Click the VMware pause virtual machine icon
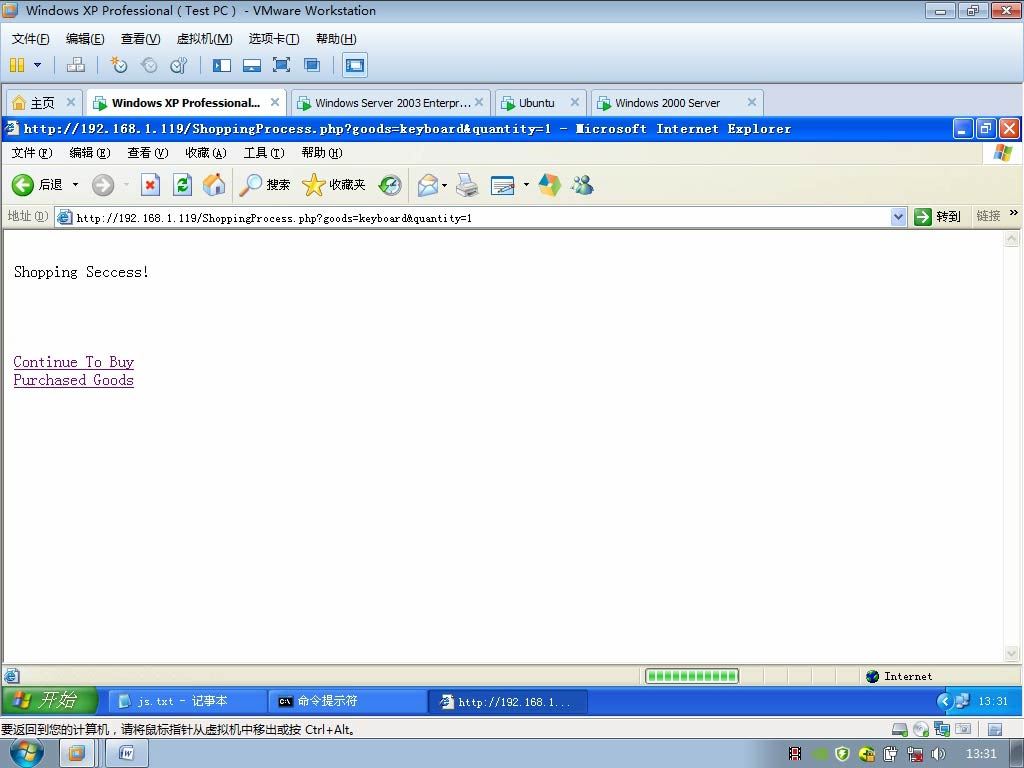This screenshot has height=768, width=1024. (17, 65)
